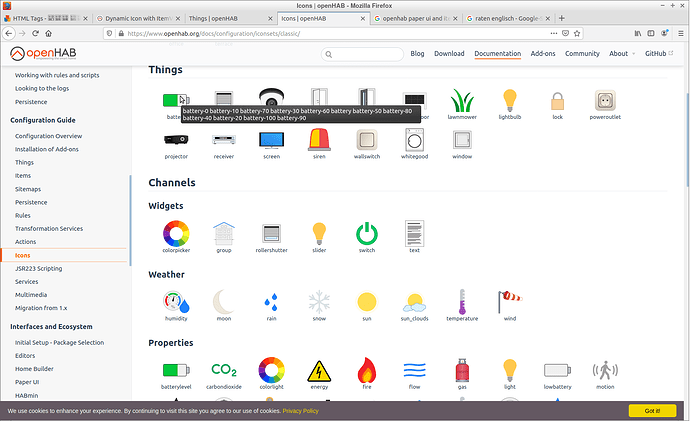Click the carbondioxide CO2 icon
The width and height of the screenshot is (690, 421).
pyautogui.click(x=224, y=370)
